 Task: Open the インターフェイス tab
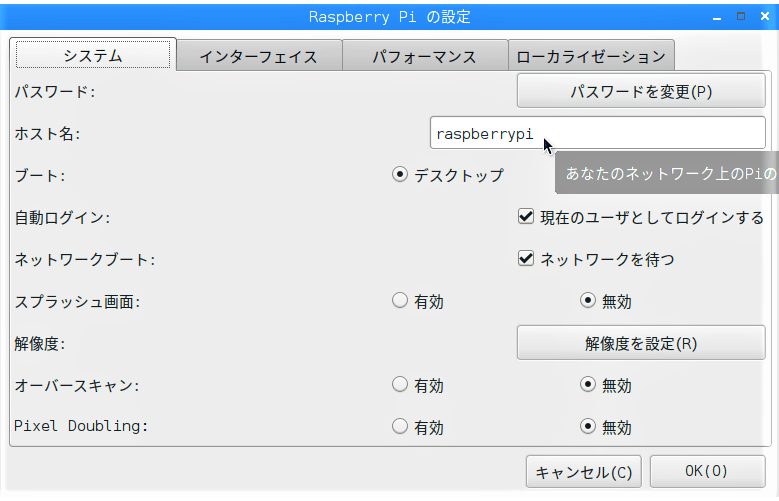[x=259, y=56]
